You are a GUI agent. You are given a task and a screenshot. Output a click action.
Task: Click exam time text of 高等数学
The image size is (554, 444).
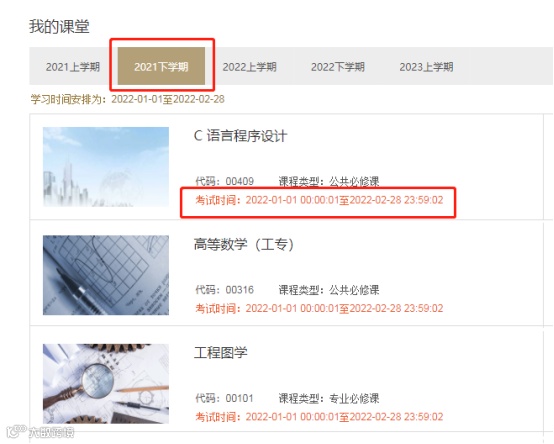319,308
